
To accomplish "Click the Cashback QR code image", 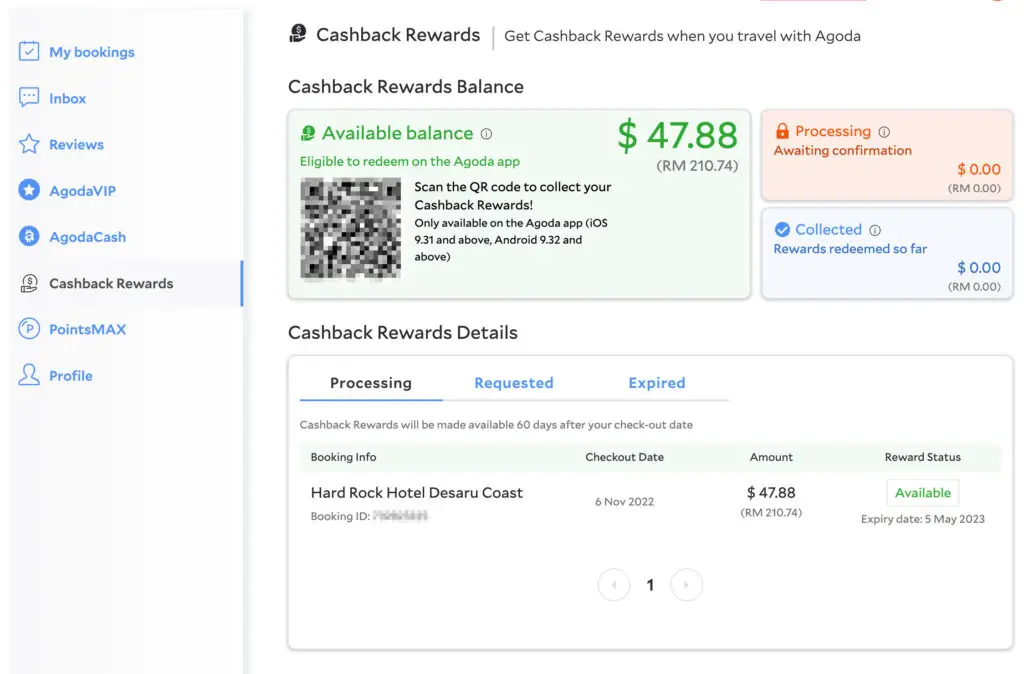I will click(351, 229).
